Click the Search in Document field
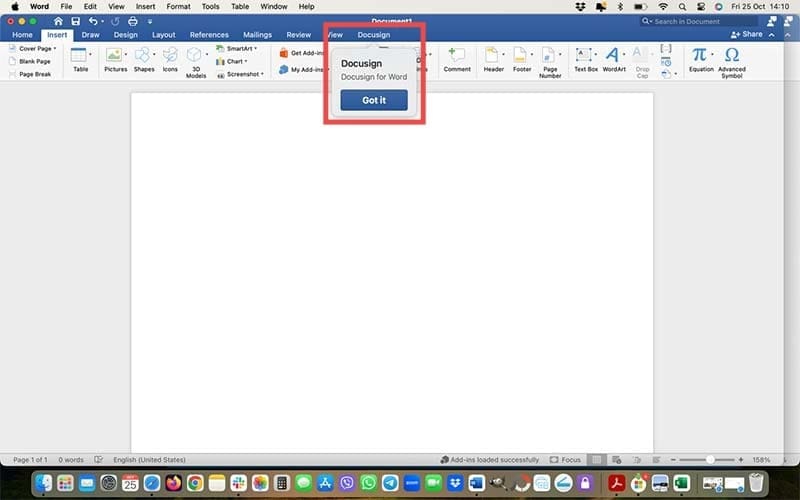Image resolution: width=800 pixels, height=500 pixels. [698, 21]
